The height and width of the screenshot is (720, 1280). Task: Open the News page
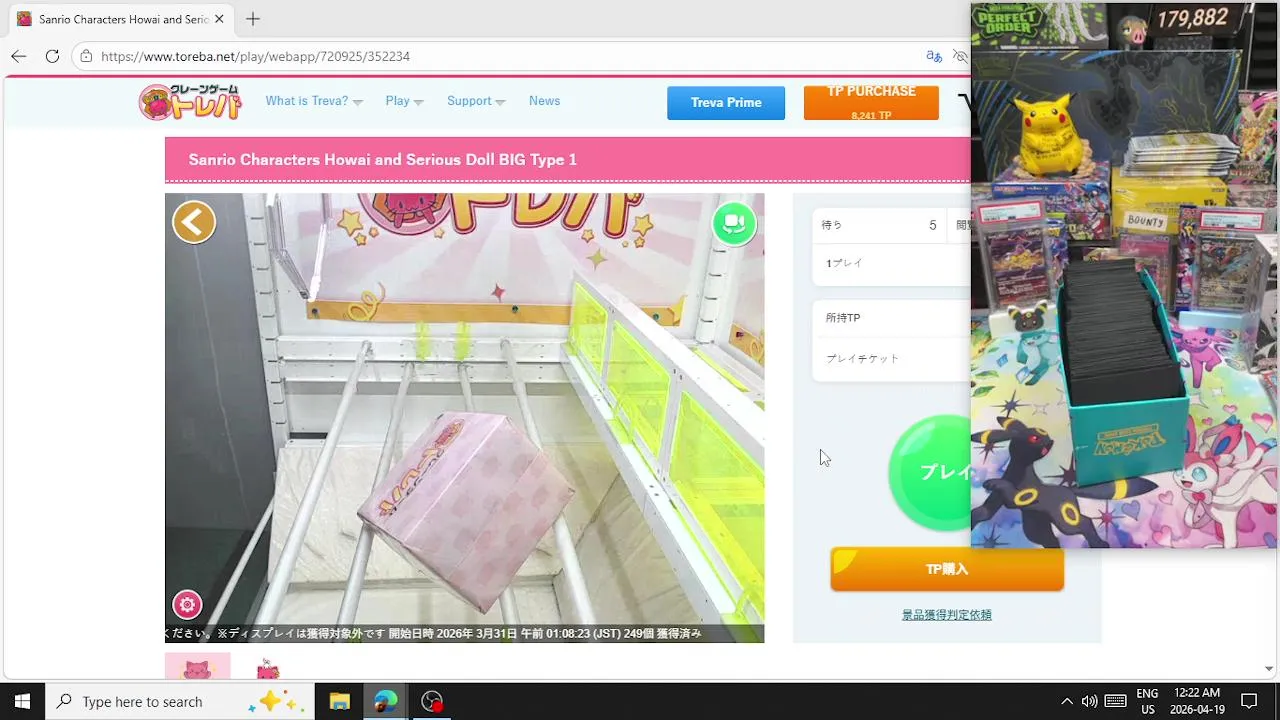click(544, 101)
